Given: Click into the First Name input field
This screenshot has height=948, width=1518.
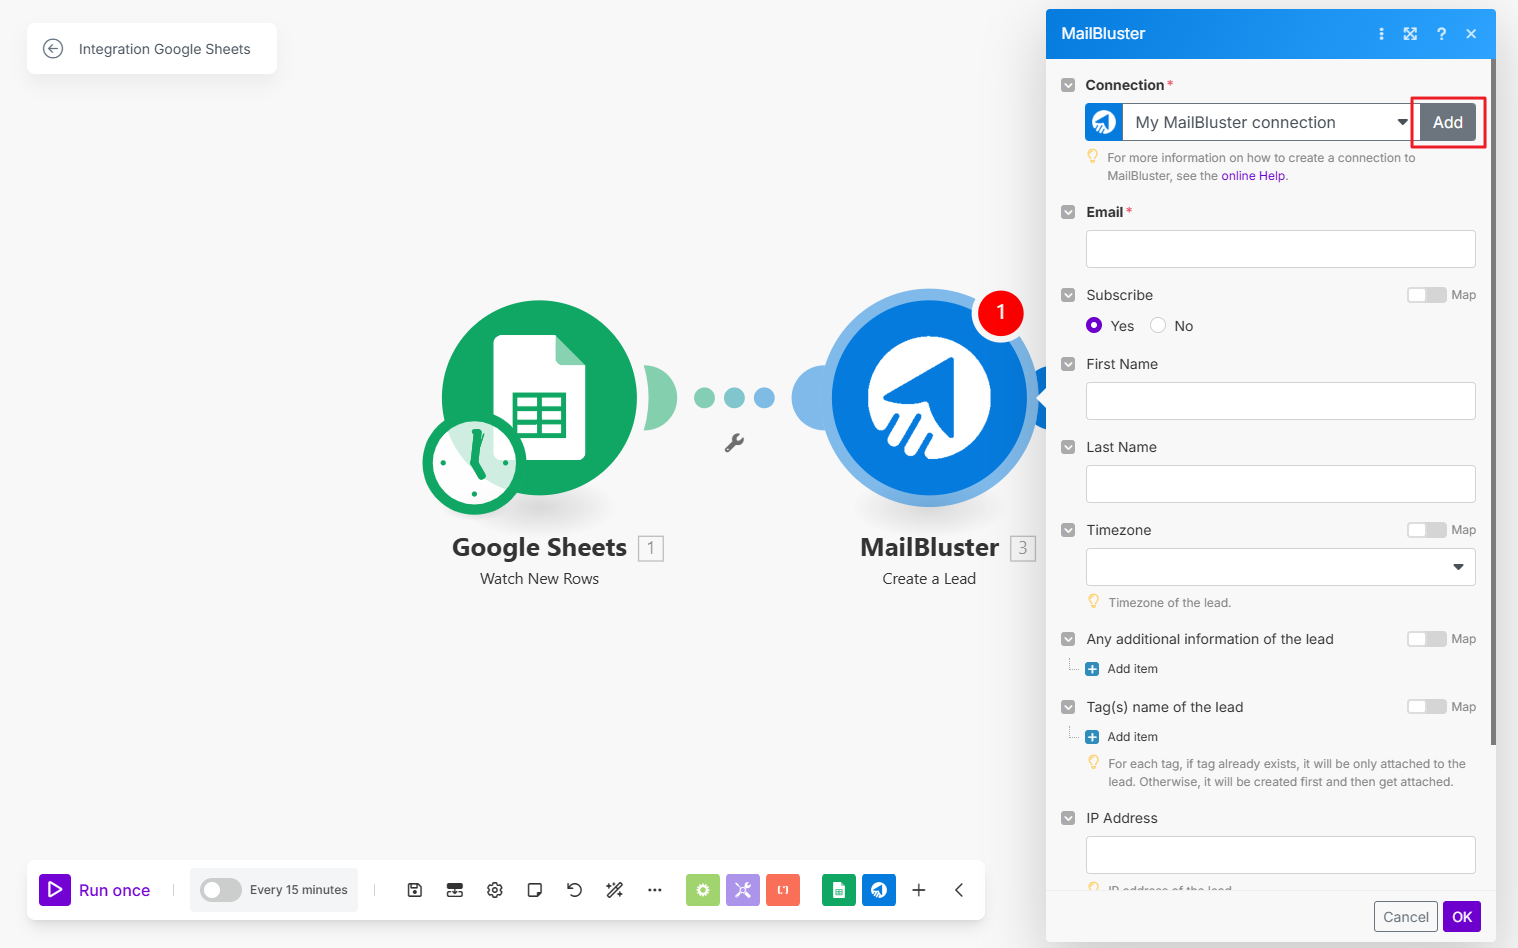Looking at the screenshot, I should click(x=1280, y=401).
